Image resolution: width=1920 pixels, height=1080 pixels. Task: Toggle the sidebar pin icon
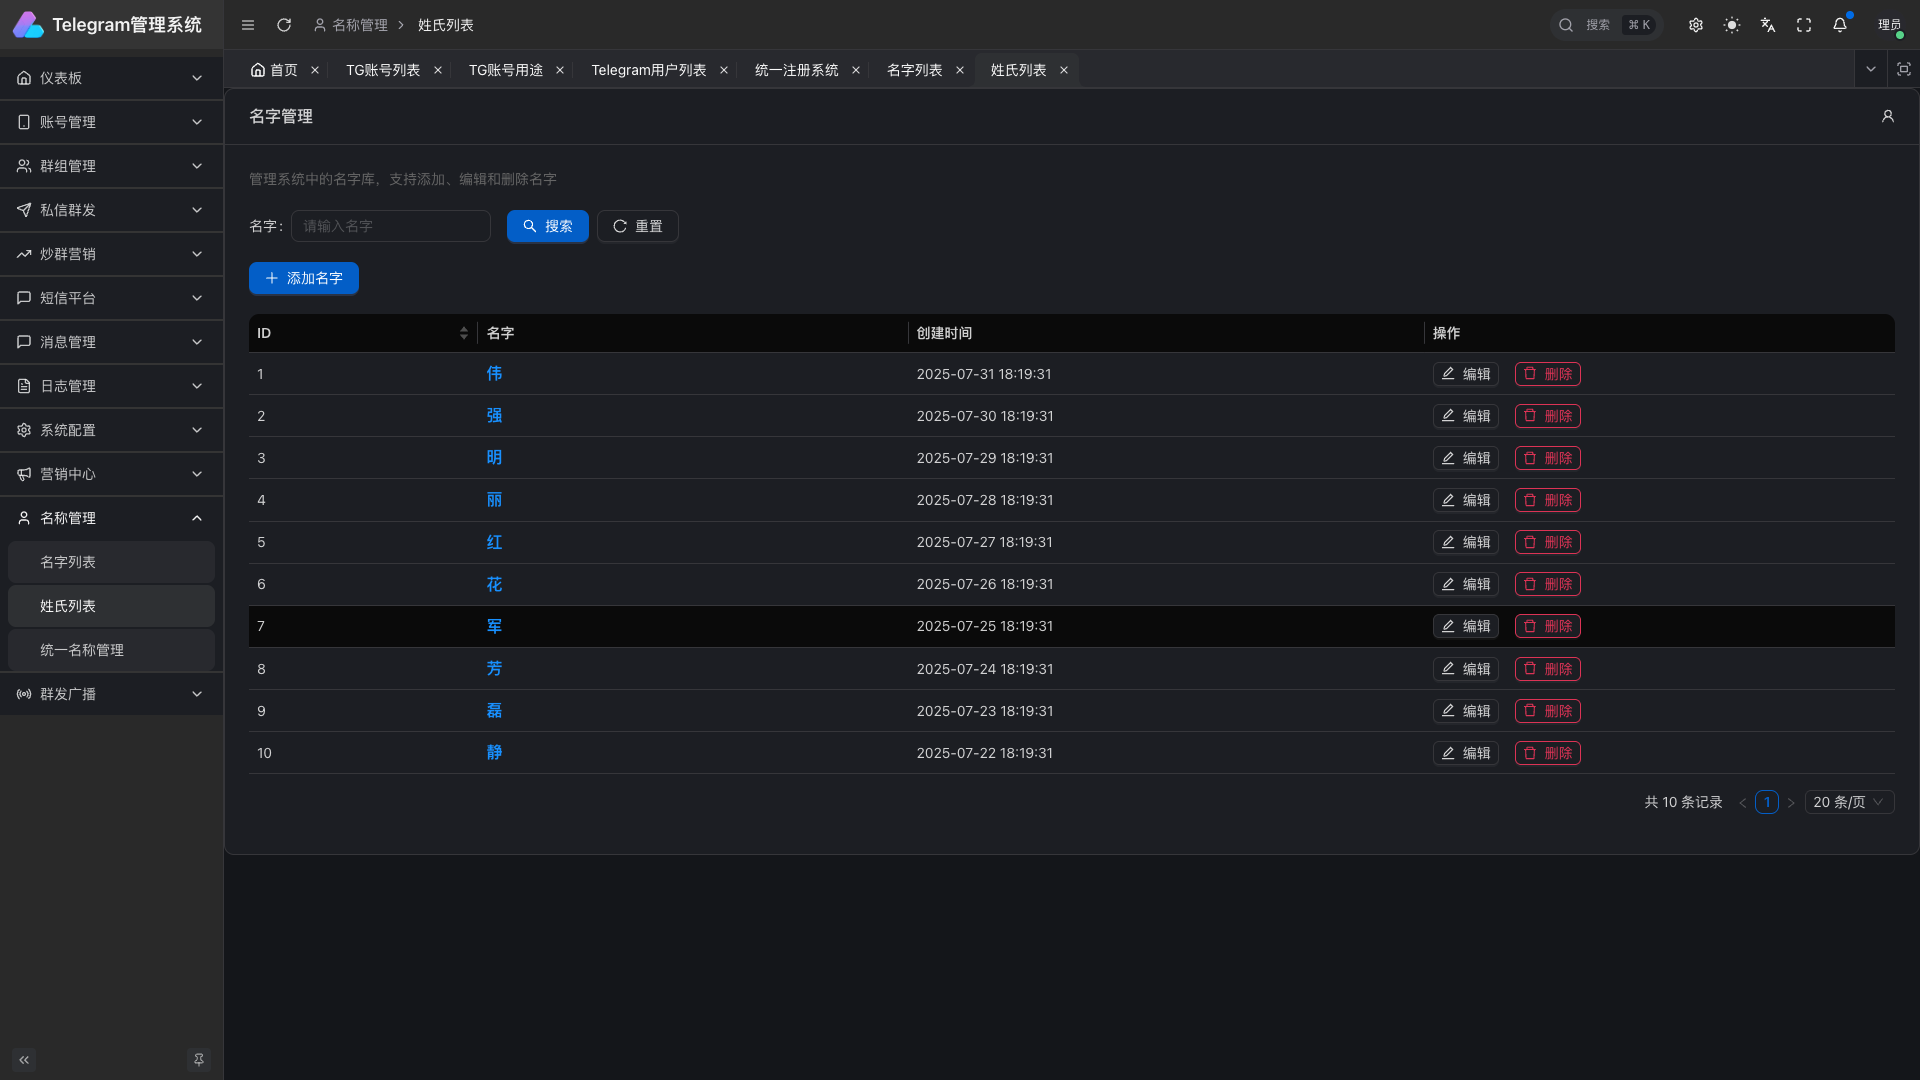tap(199, 1060)
